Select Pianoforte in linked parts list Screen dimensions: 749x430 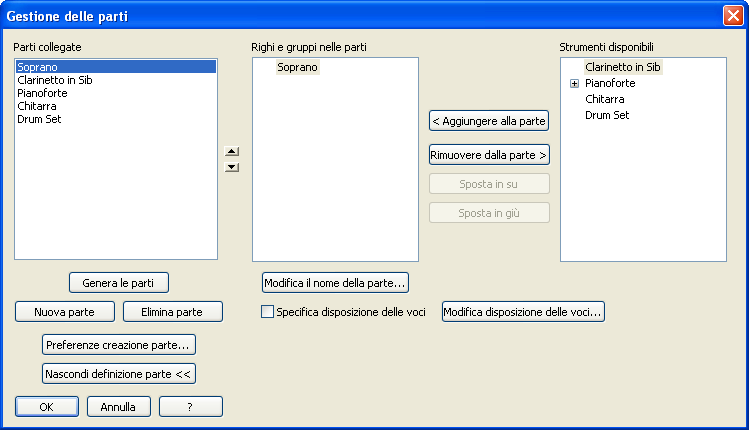tap(42, 93)
